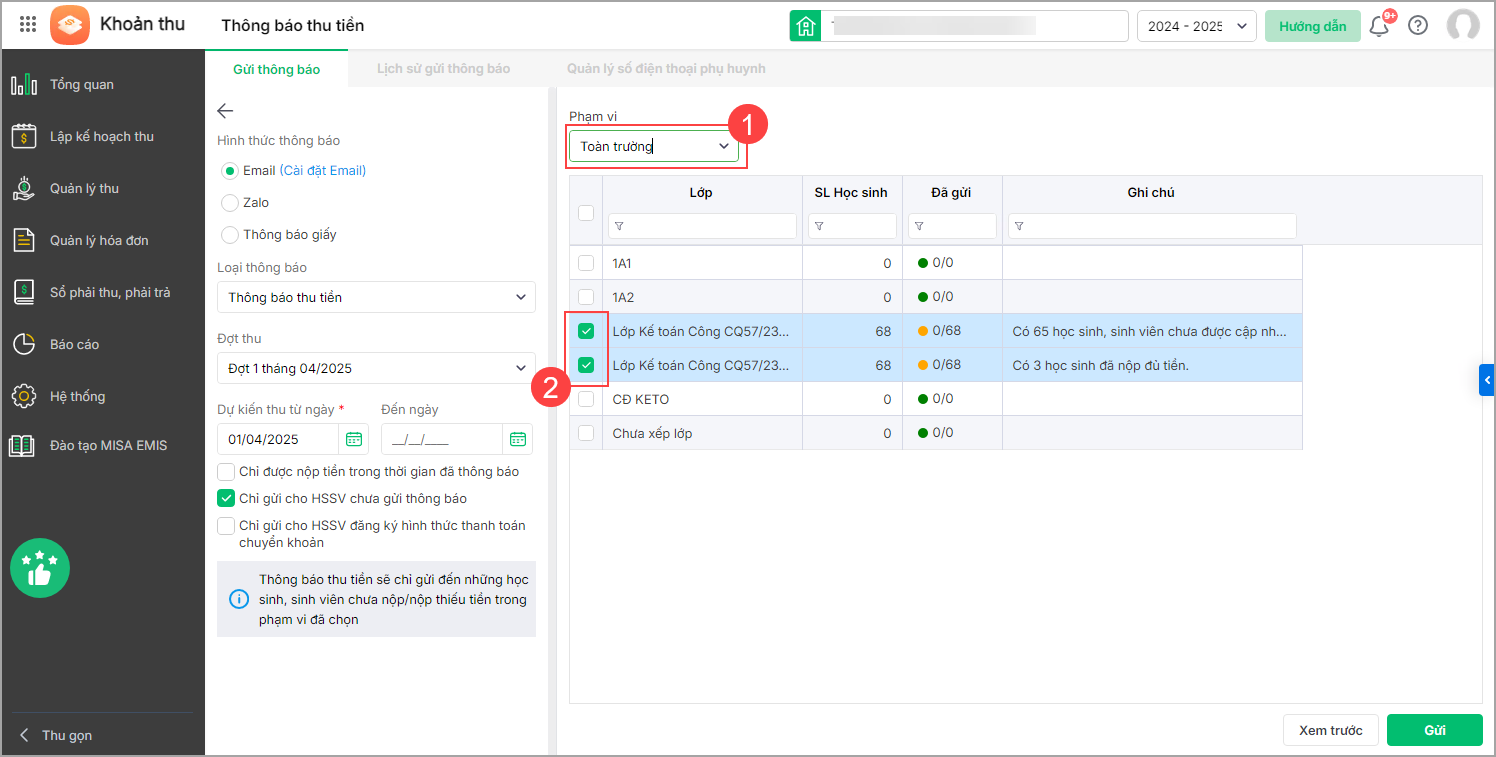Screen dimensions: 1496x757
Task: Open Sổ phải thu, phải trả
Action: [102, 293]
